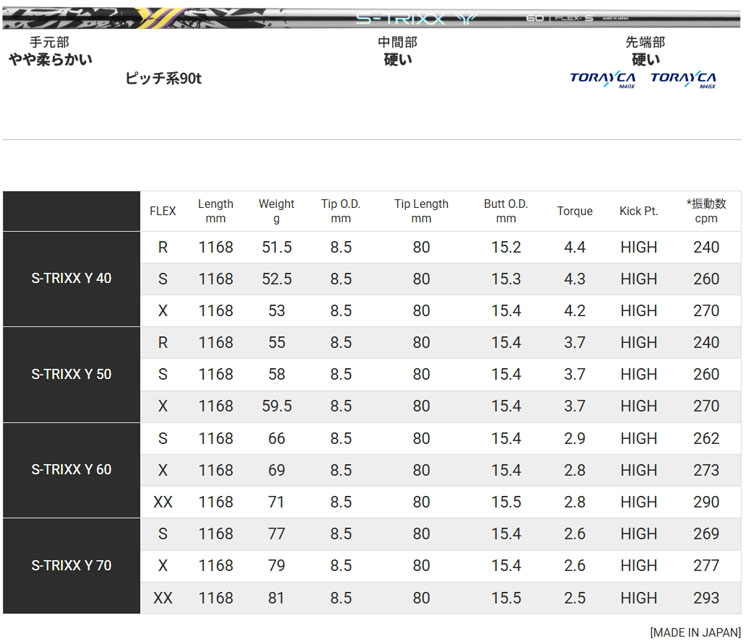750x643 pixels.
Task: Click the Torque column header
Action: click(x=574, y=211)
